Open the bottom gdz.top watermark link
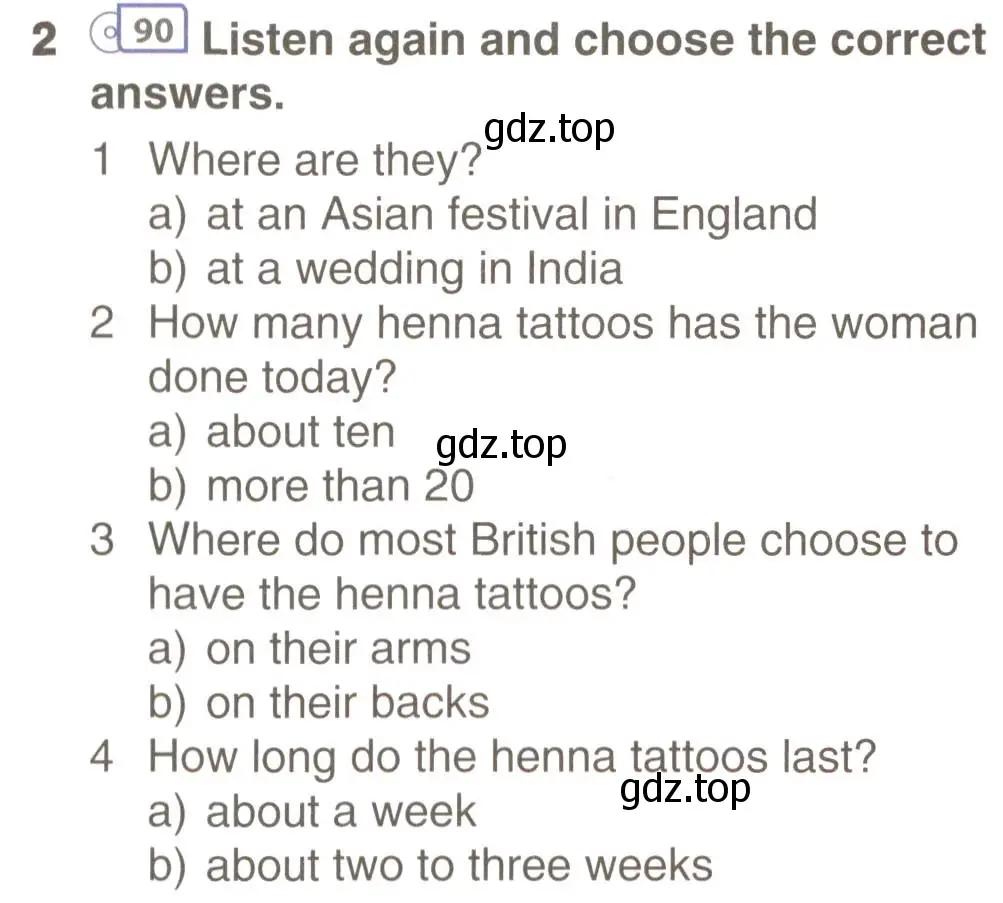The height and width of the screenshot is (903, 1003). [685, 789]
